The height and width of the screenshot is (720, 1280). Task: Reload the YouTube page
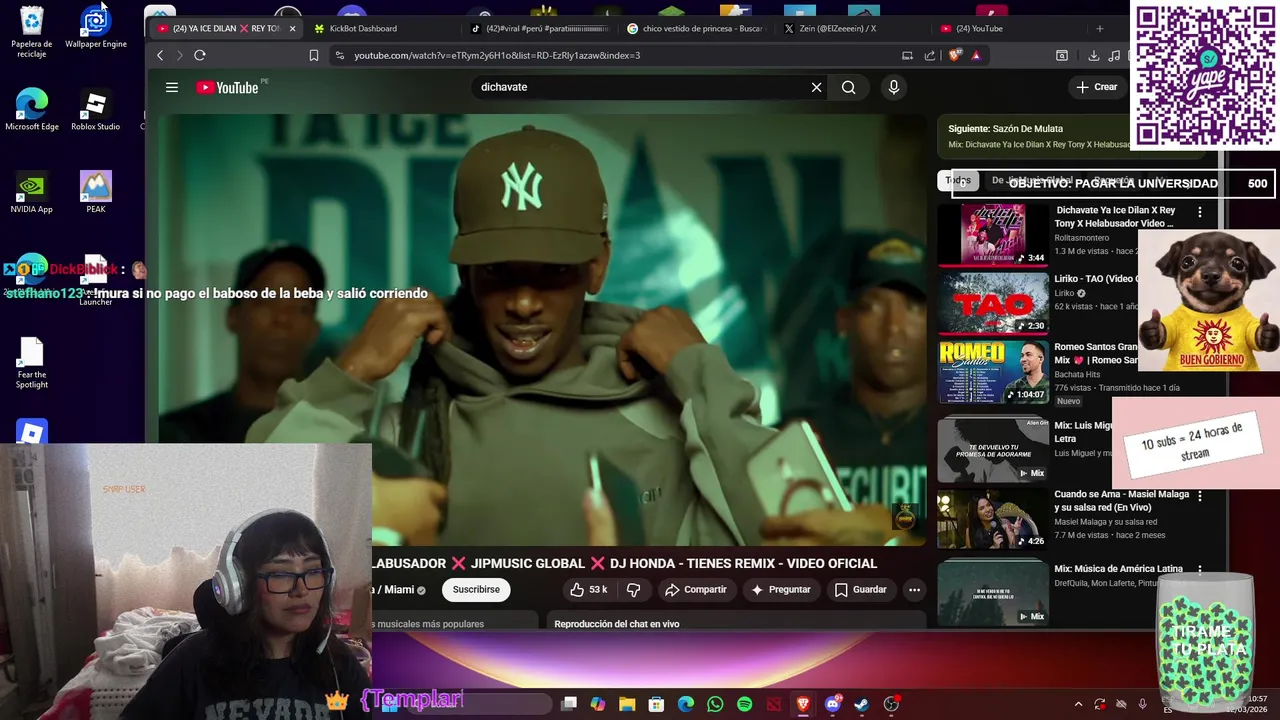click(200, 55)
